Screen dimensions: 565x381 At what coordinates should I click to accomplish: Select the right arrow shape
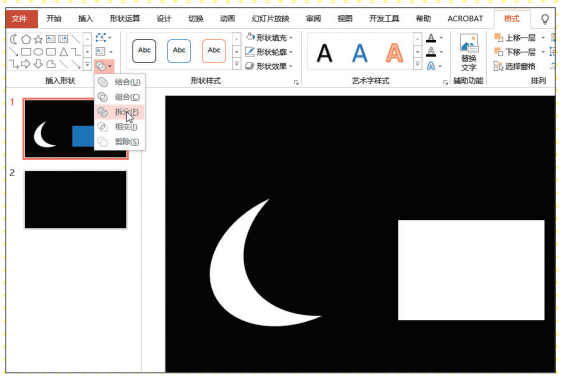click(26, 65)
